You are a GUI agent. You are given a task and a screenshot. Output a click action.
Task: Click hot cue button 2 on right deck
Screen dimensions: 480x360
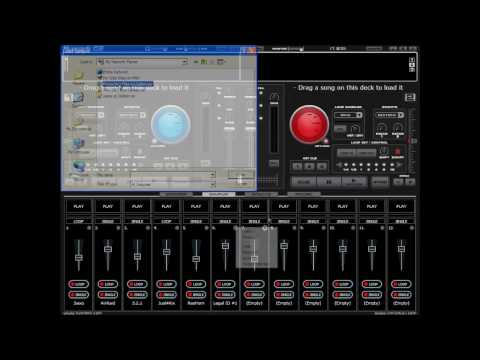pos(309,166)
